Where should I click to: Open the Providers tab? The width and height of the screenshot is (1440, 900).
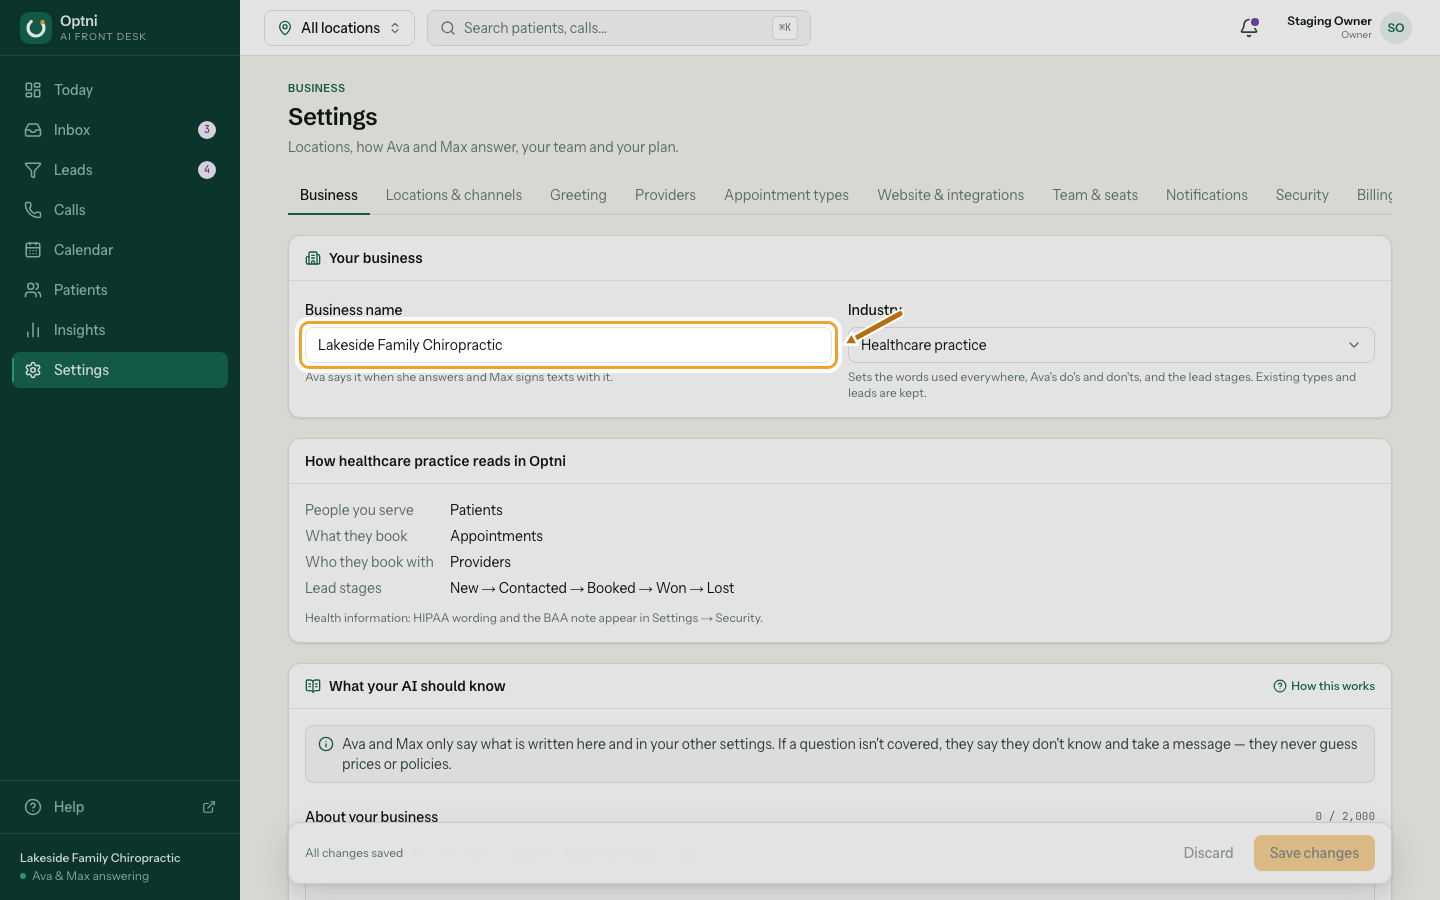point(665,195)
